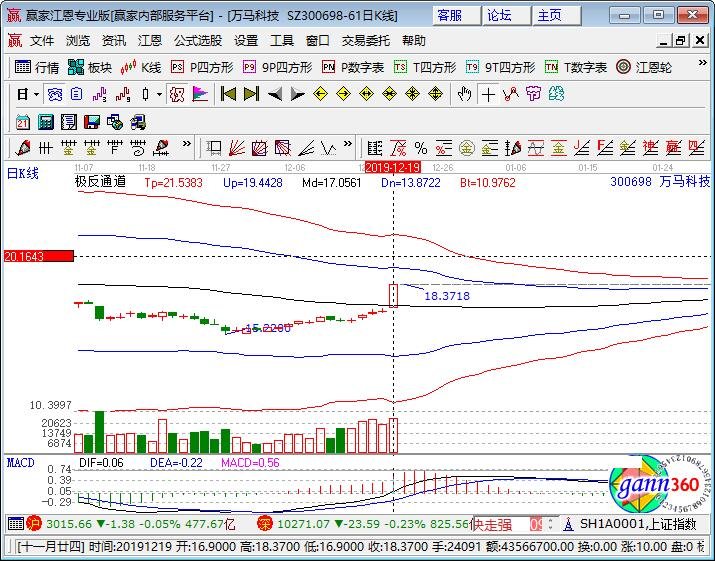Image resolution: width=715 pixels, height=561 pixels.
Task: Click the angle lines tool icon
Action: (x=306, y=148)
